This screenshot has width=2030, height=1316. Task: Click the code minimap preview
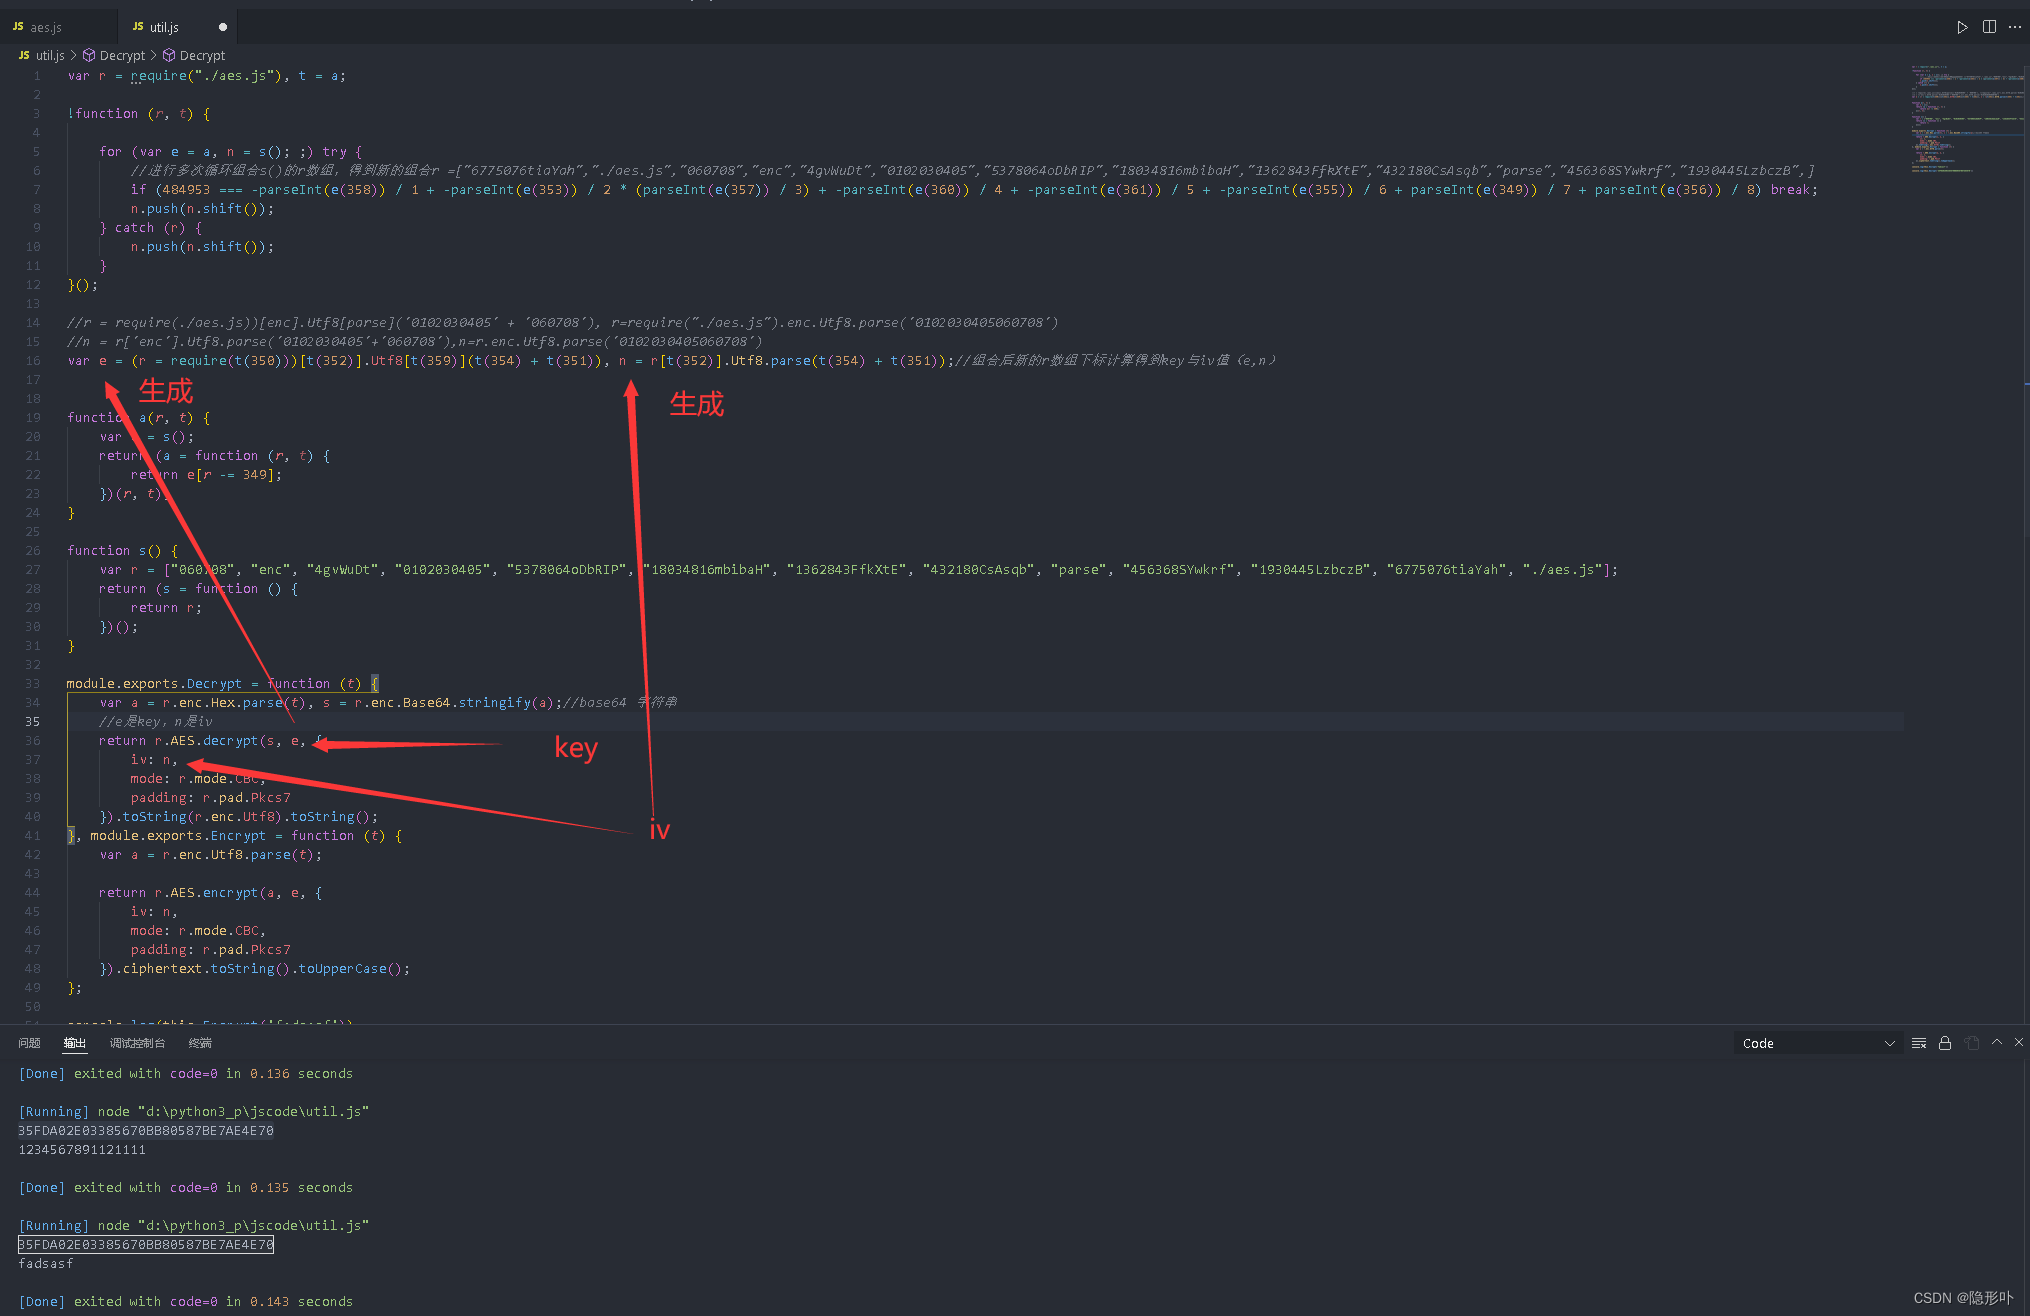point(1966,120)
